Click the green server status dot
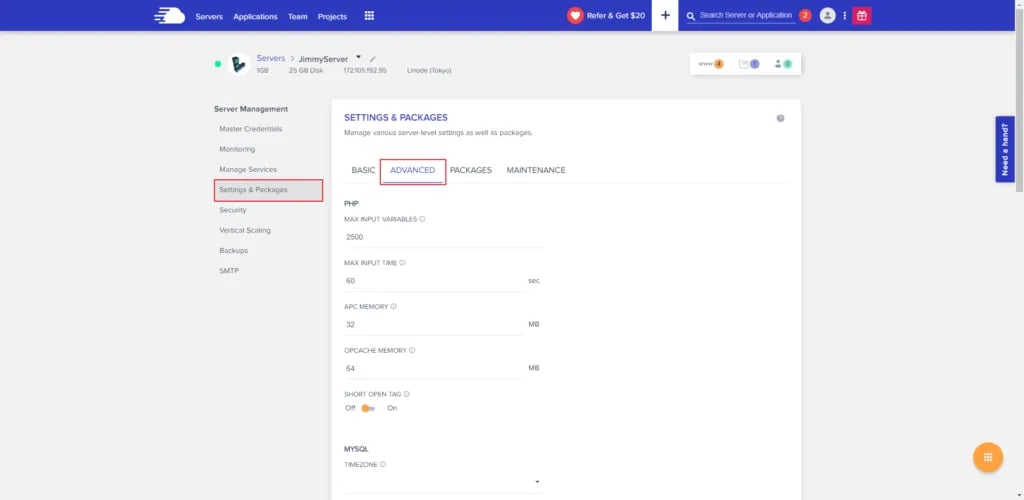This screenshot has height=500, width=1024. coord(218,64)
